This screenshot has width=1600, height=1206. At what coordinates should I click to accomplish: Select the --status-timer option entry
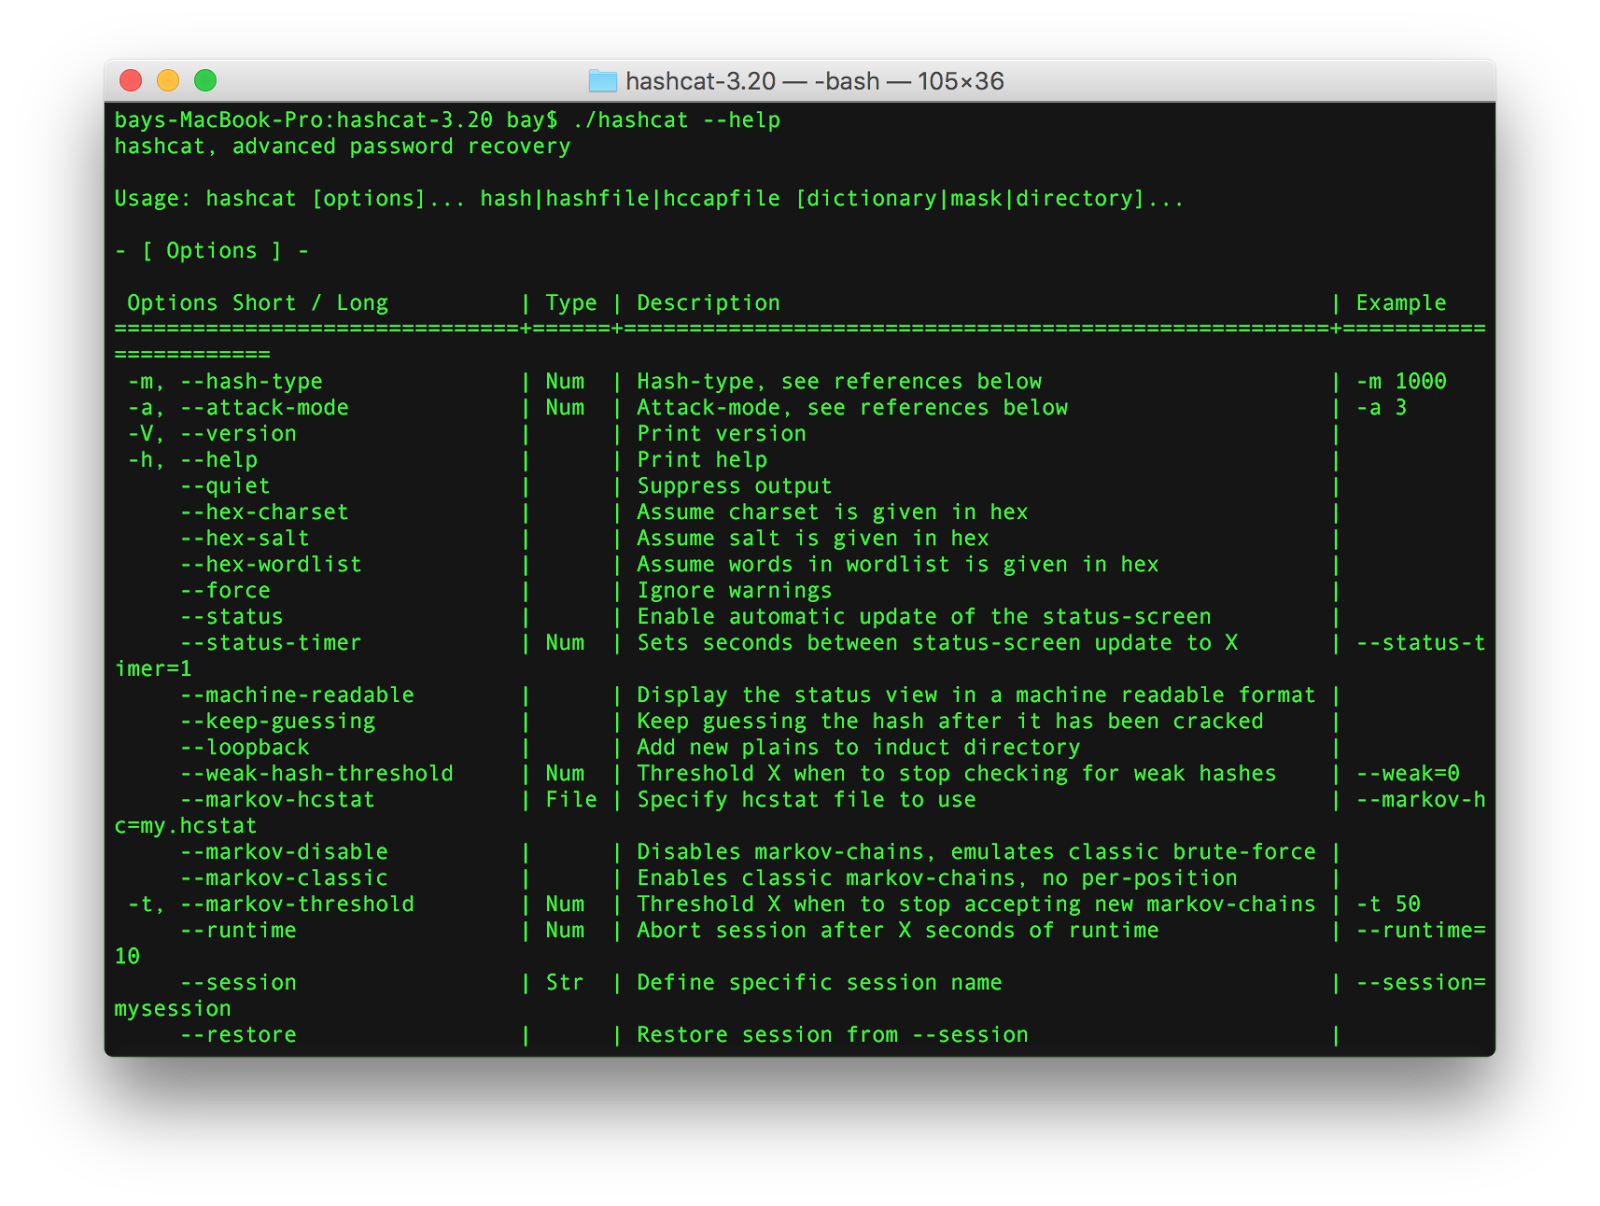point(270,642)
